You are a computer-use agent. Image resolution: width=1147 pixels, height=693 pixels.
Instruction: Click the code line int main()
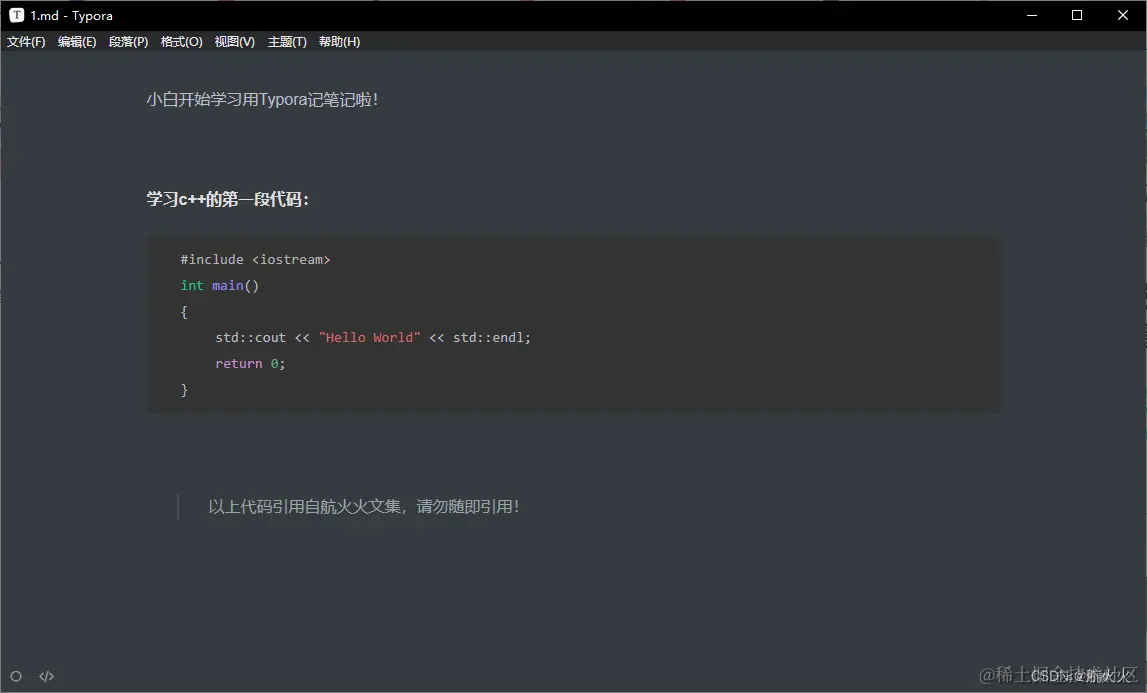[x=219, y=285]
